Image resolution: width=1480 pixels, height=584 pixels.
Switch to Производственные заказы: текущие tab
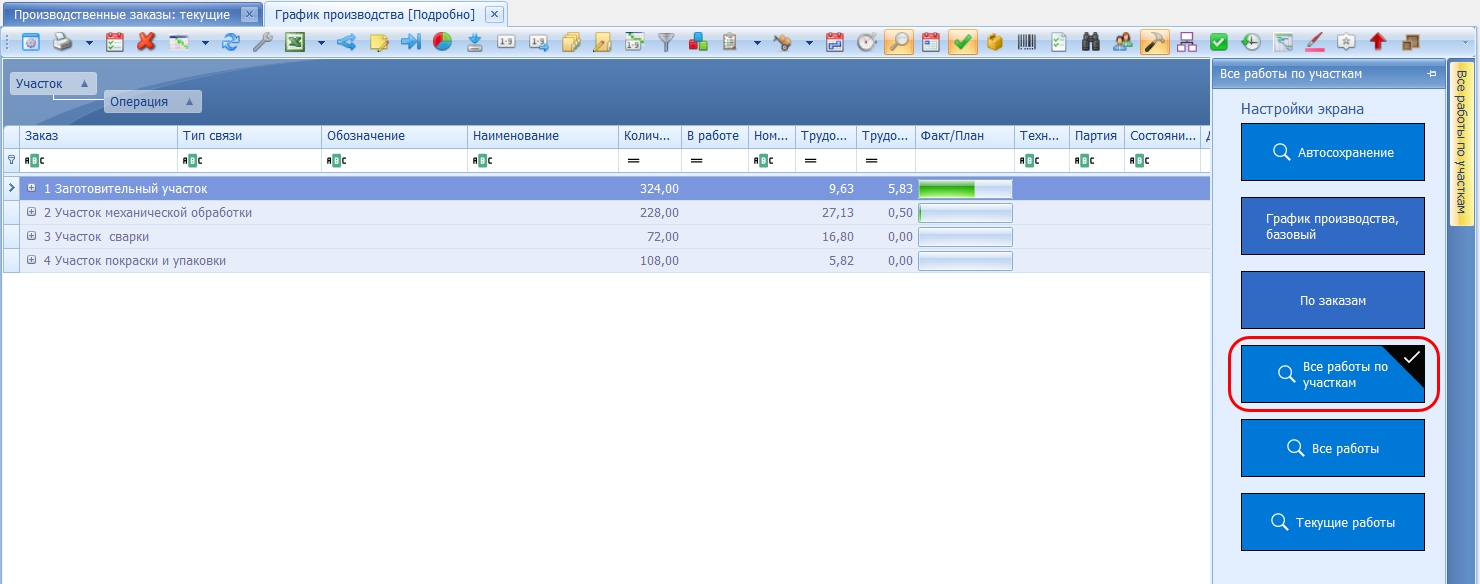pyautogui.click(x=122, y=15)
